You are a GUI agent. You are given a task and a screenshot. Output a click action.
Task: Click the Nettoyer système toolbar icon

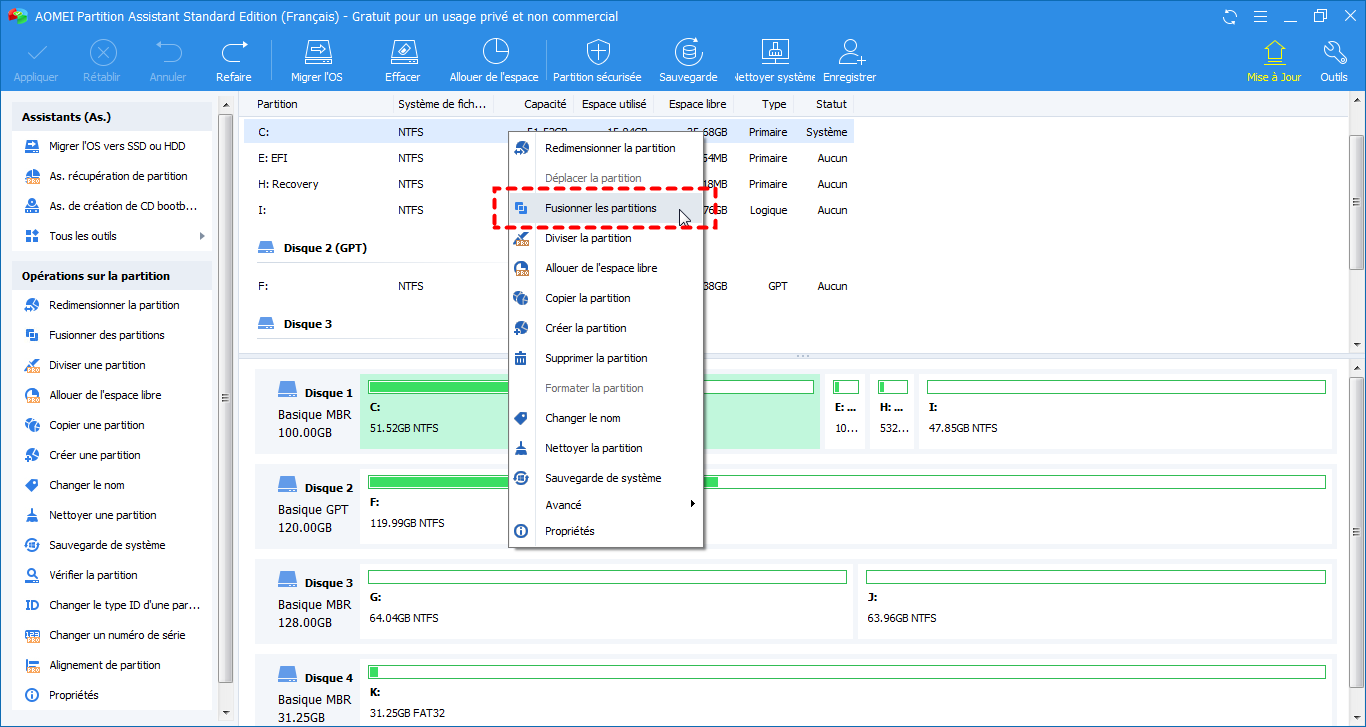tap(775, 62)
